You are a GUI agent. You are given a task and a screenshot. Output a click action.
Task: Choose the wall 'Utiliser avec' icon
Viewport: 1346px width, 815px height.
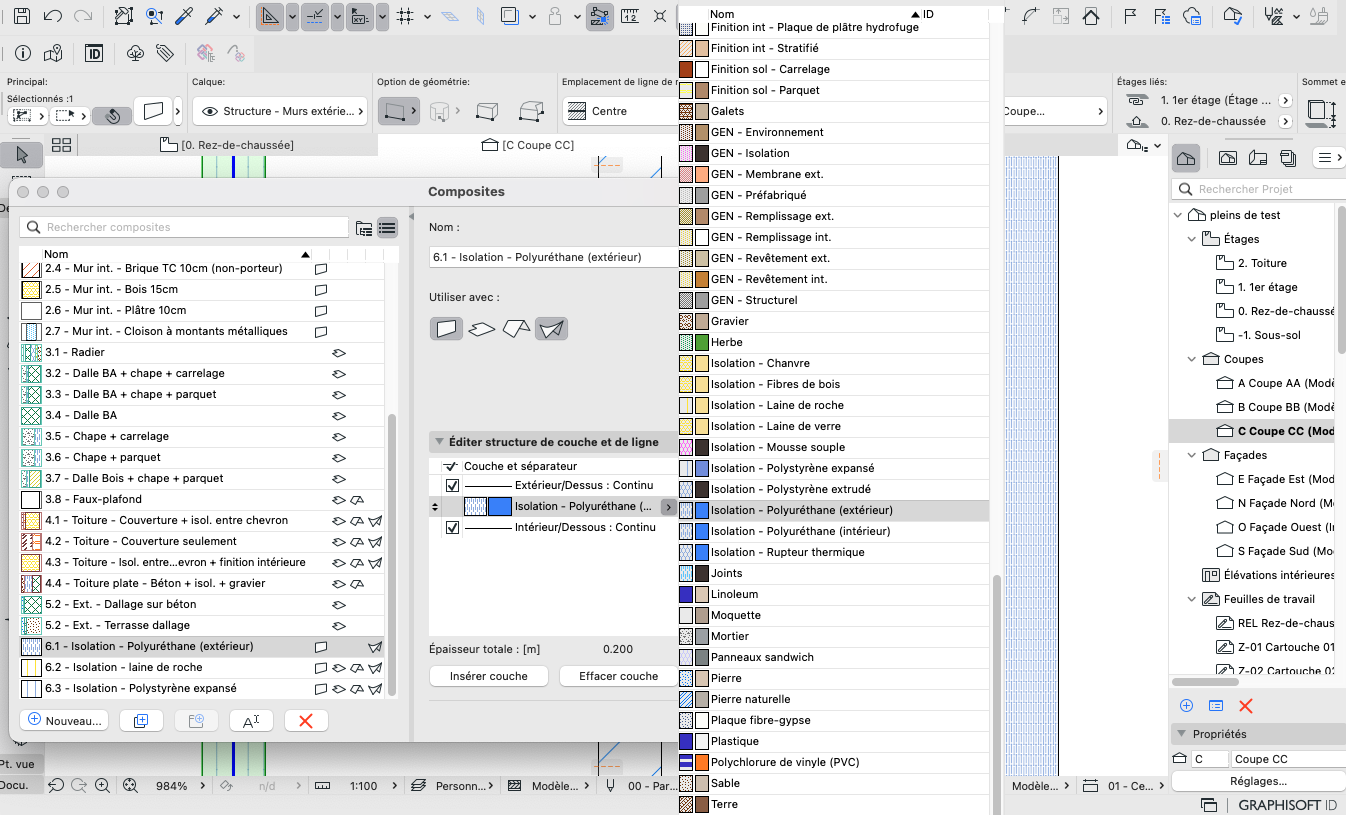pos(447,328)
